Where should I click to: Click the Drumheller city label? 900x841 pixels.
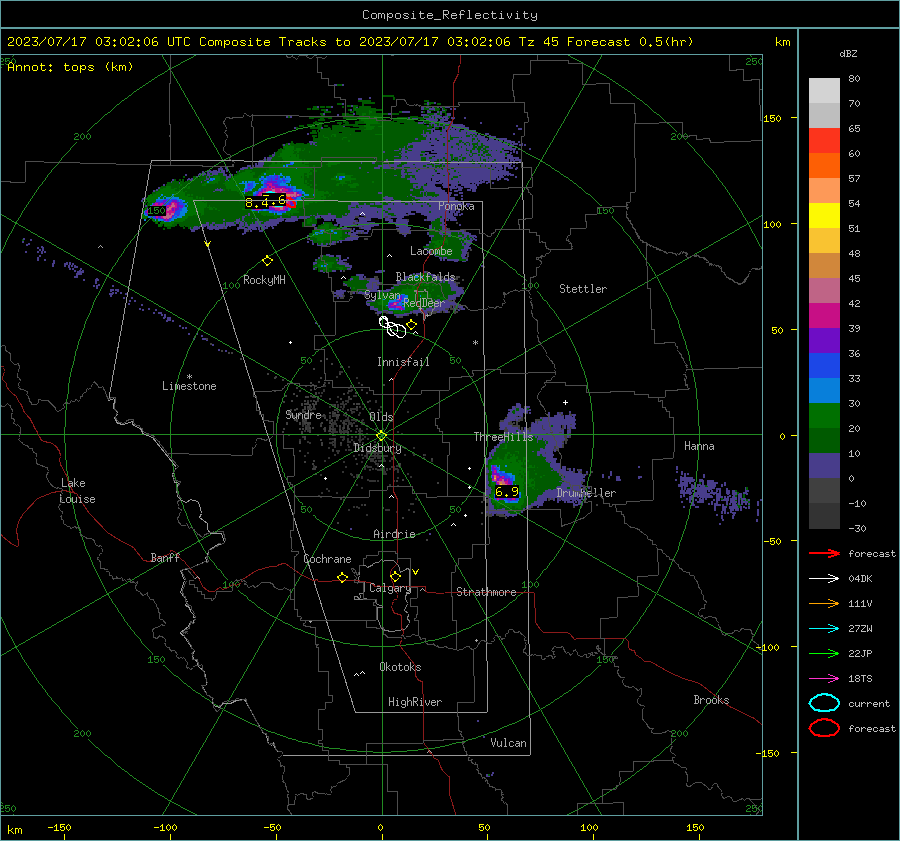click(x=586, y=493)
